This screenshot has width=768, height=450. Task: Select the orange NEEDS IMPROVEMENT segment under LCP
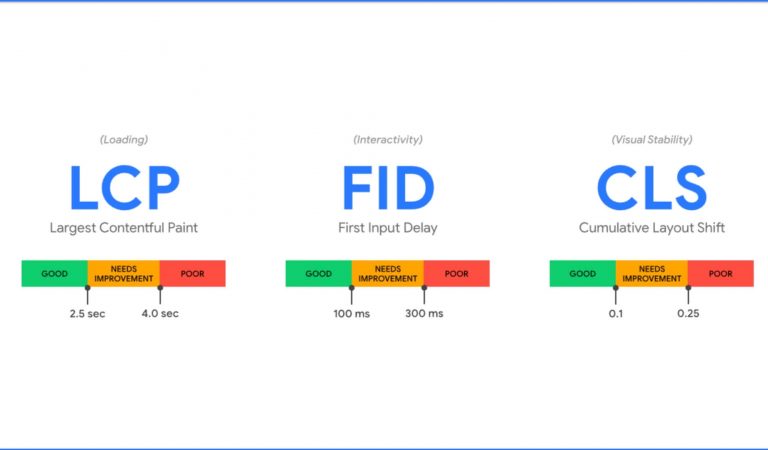124,274
